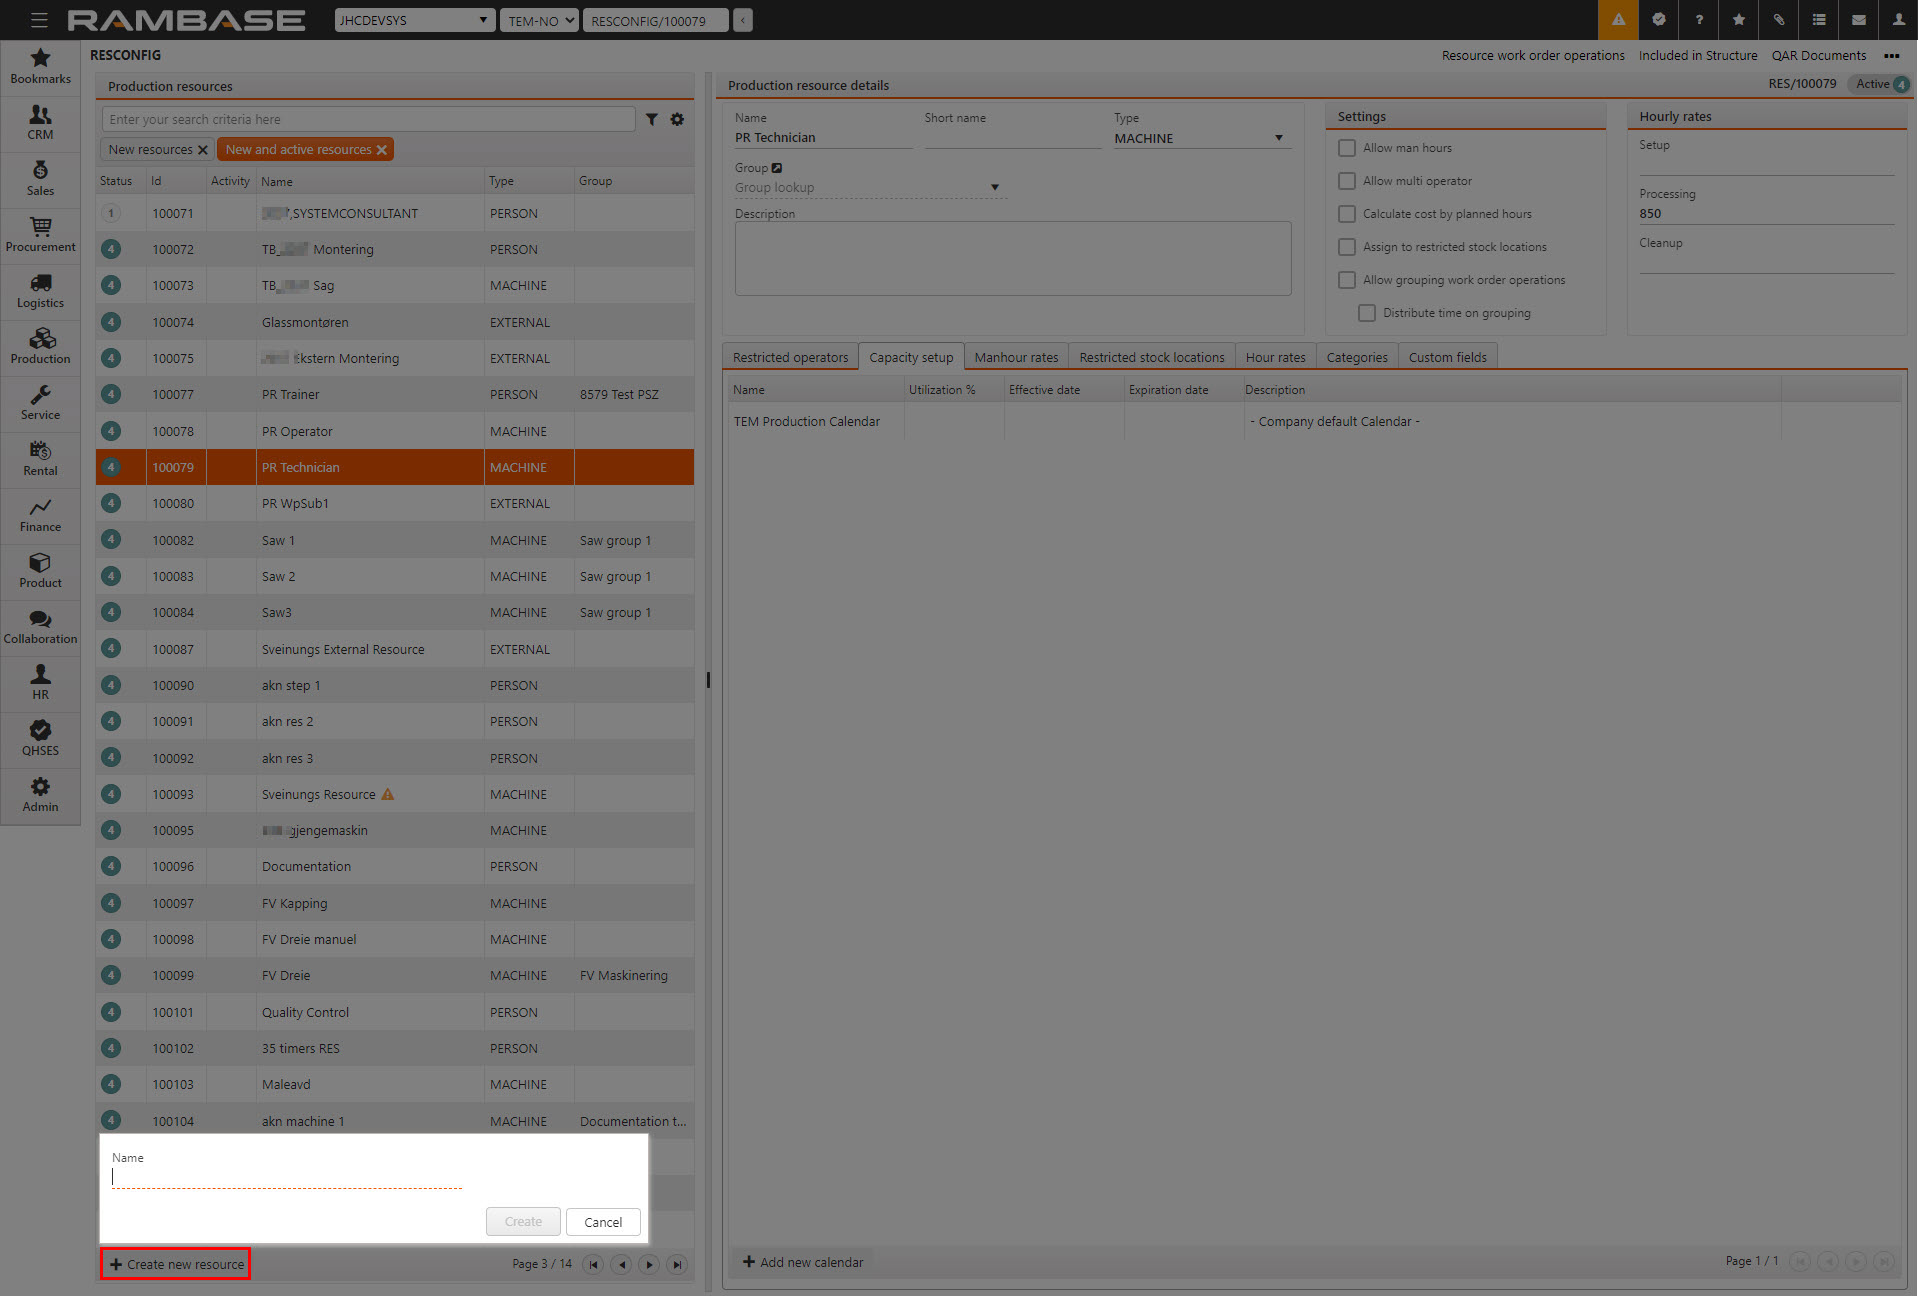The image size is (1918, 1297).
Task: Open the Procurement module in sidebar
Action: coord(40,234)
